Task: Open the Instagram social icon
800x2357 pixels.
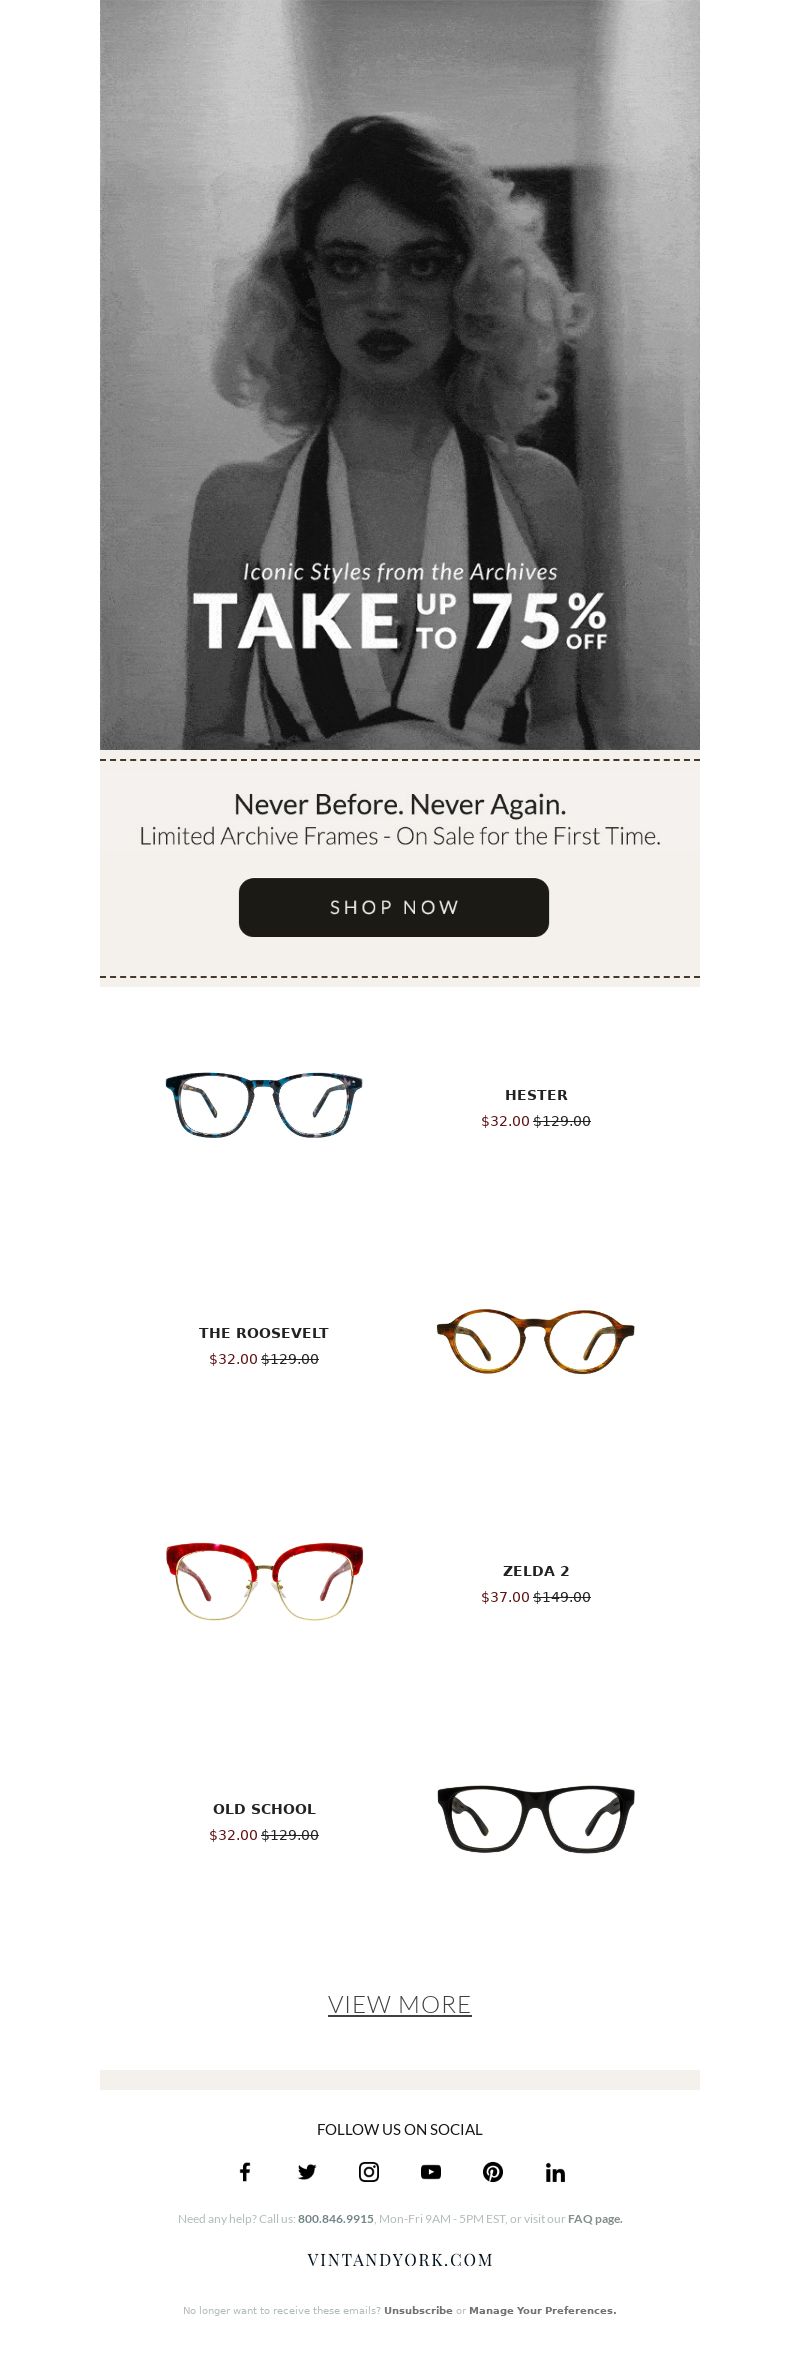Action: click(x=369, y=2171)
